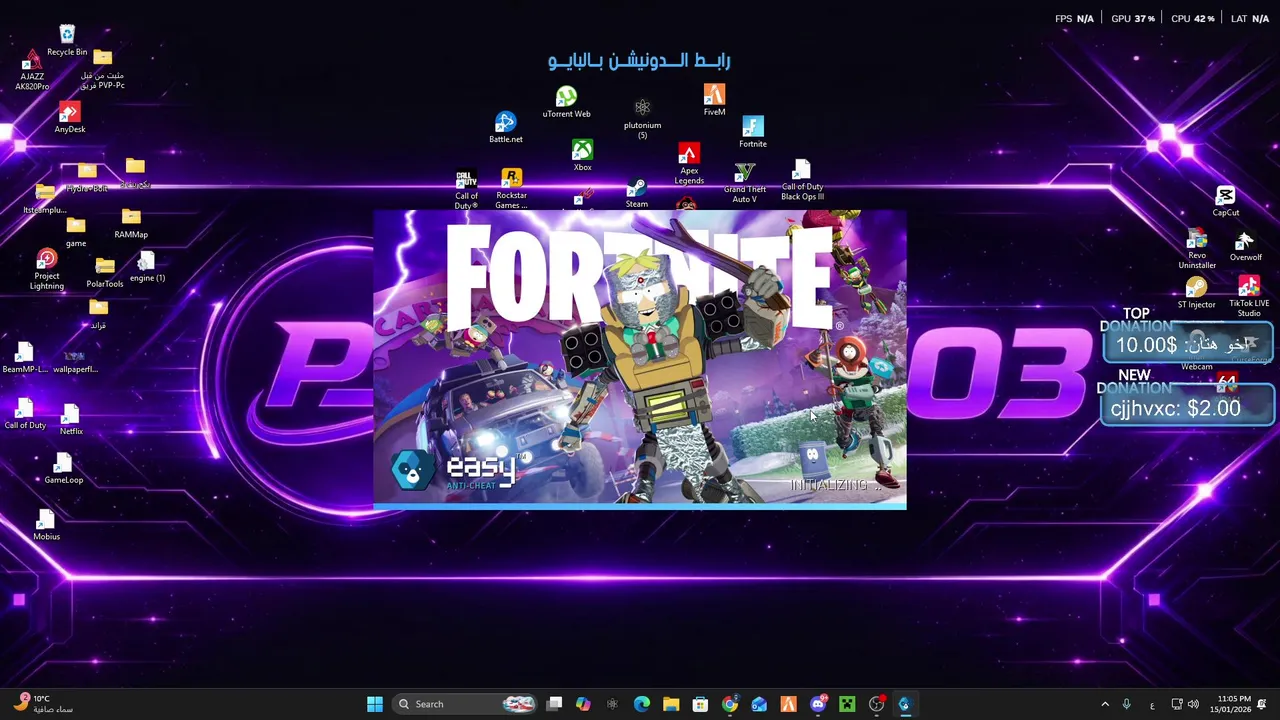Open the Windows Start menu
The height and width of the screenshot is (720, 1280).
375,704
